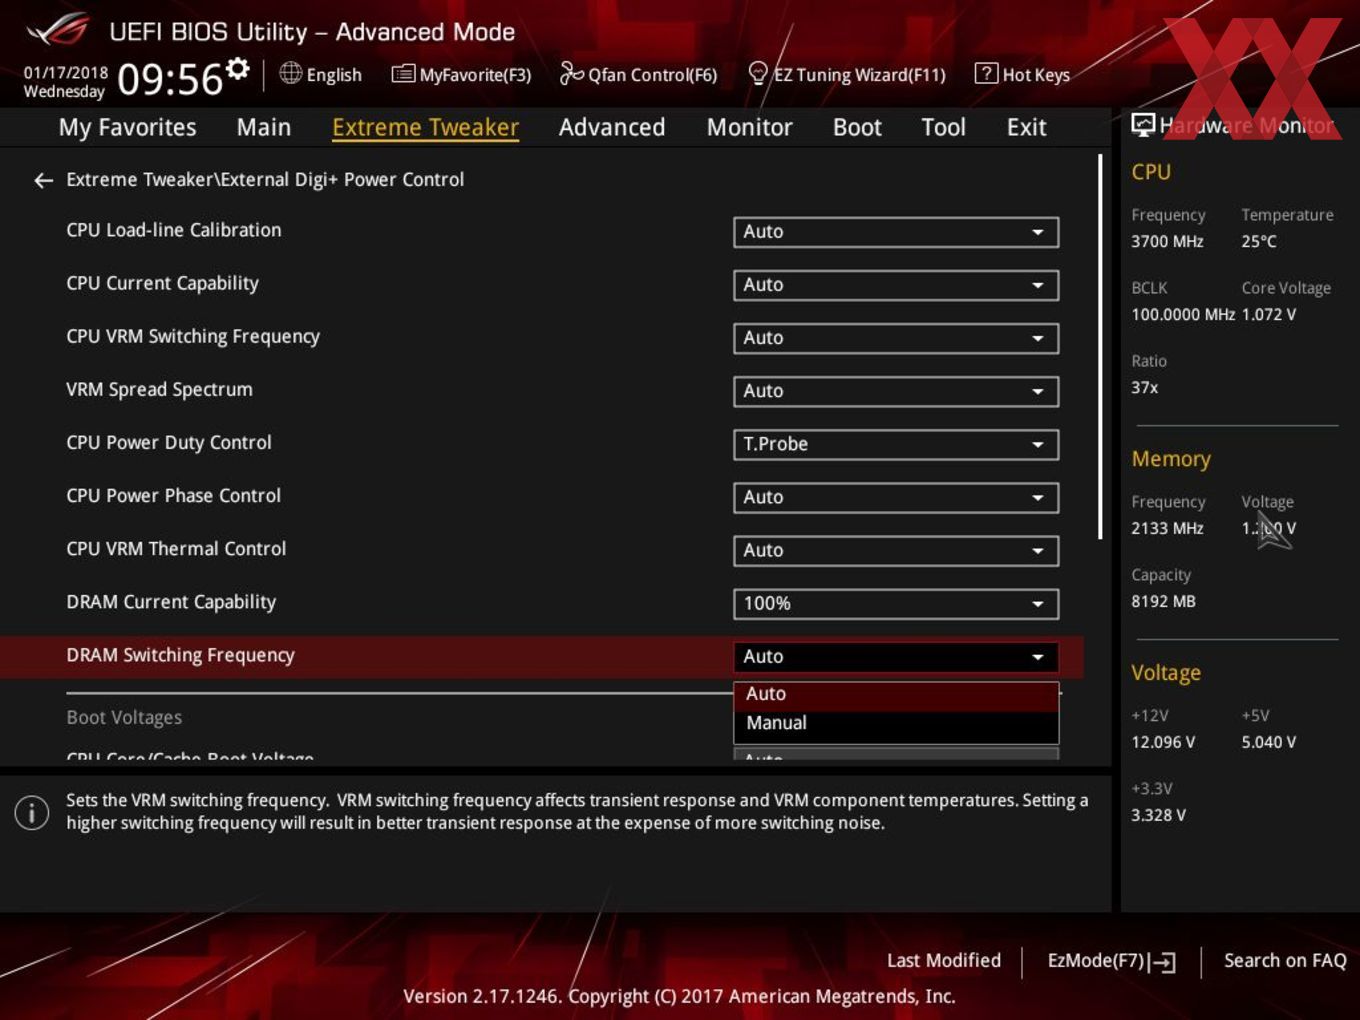Open the Tool tab
Screen dimensions: 1360x1020
pos(943,127)
